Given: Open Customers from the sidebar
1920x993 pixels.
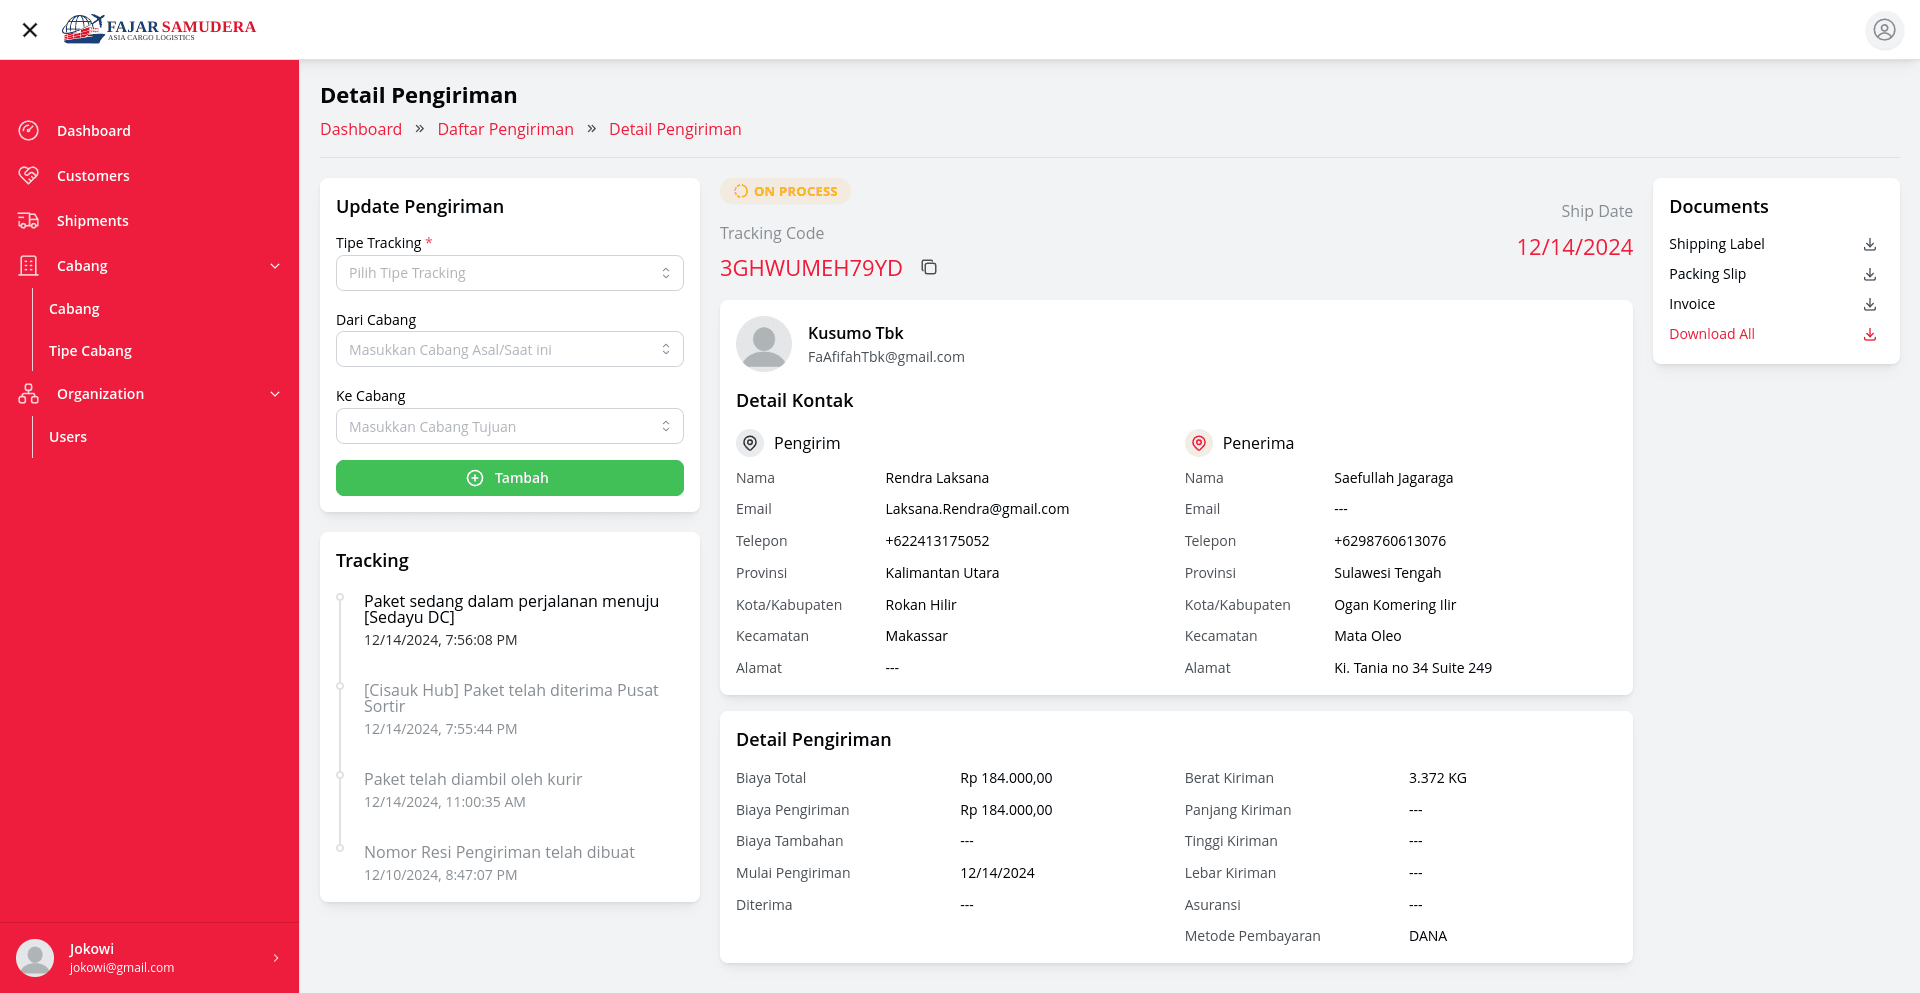Looking at the screenshot, I should 93,176.
